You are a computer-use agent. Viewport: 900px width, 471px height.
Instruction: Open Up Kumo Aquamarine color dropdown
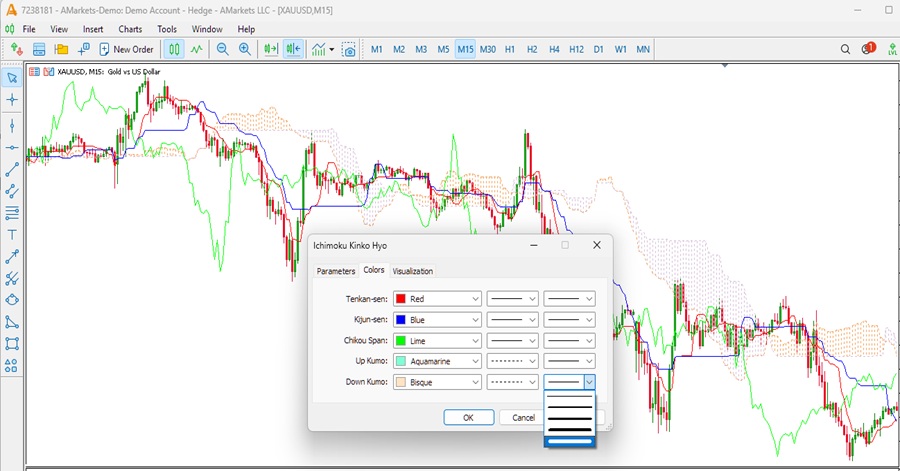[x=437, y=361]
